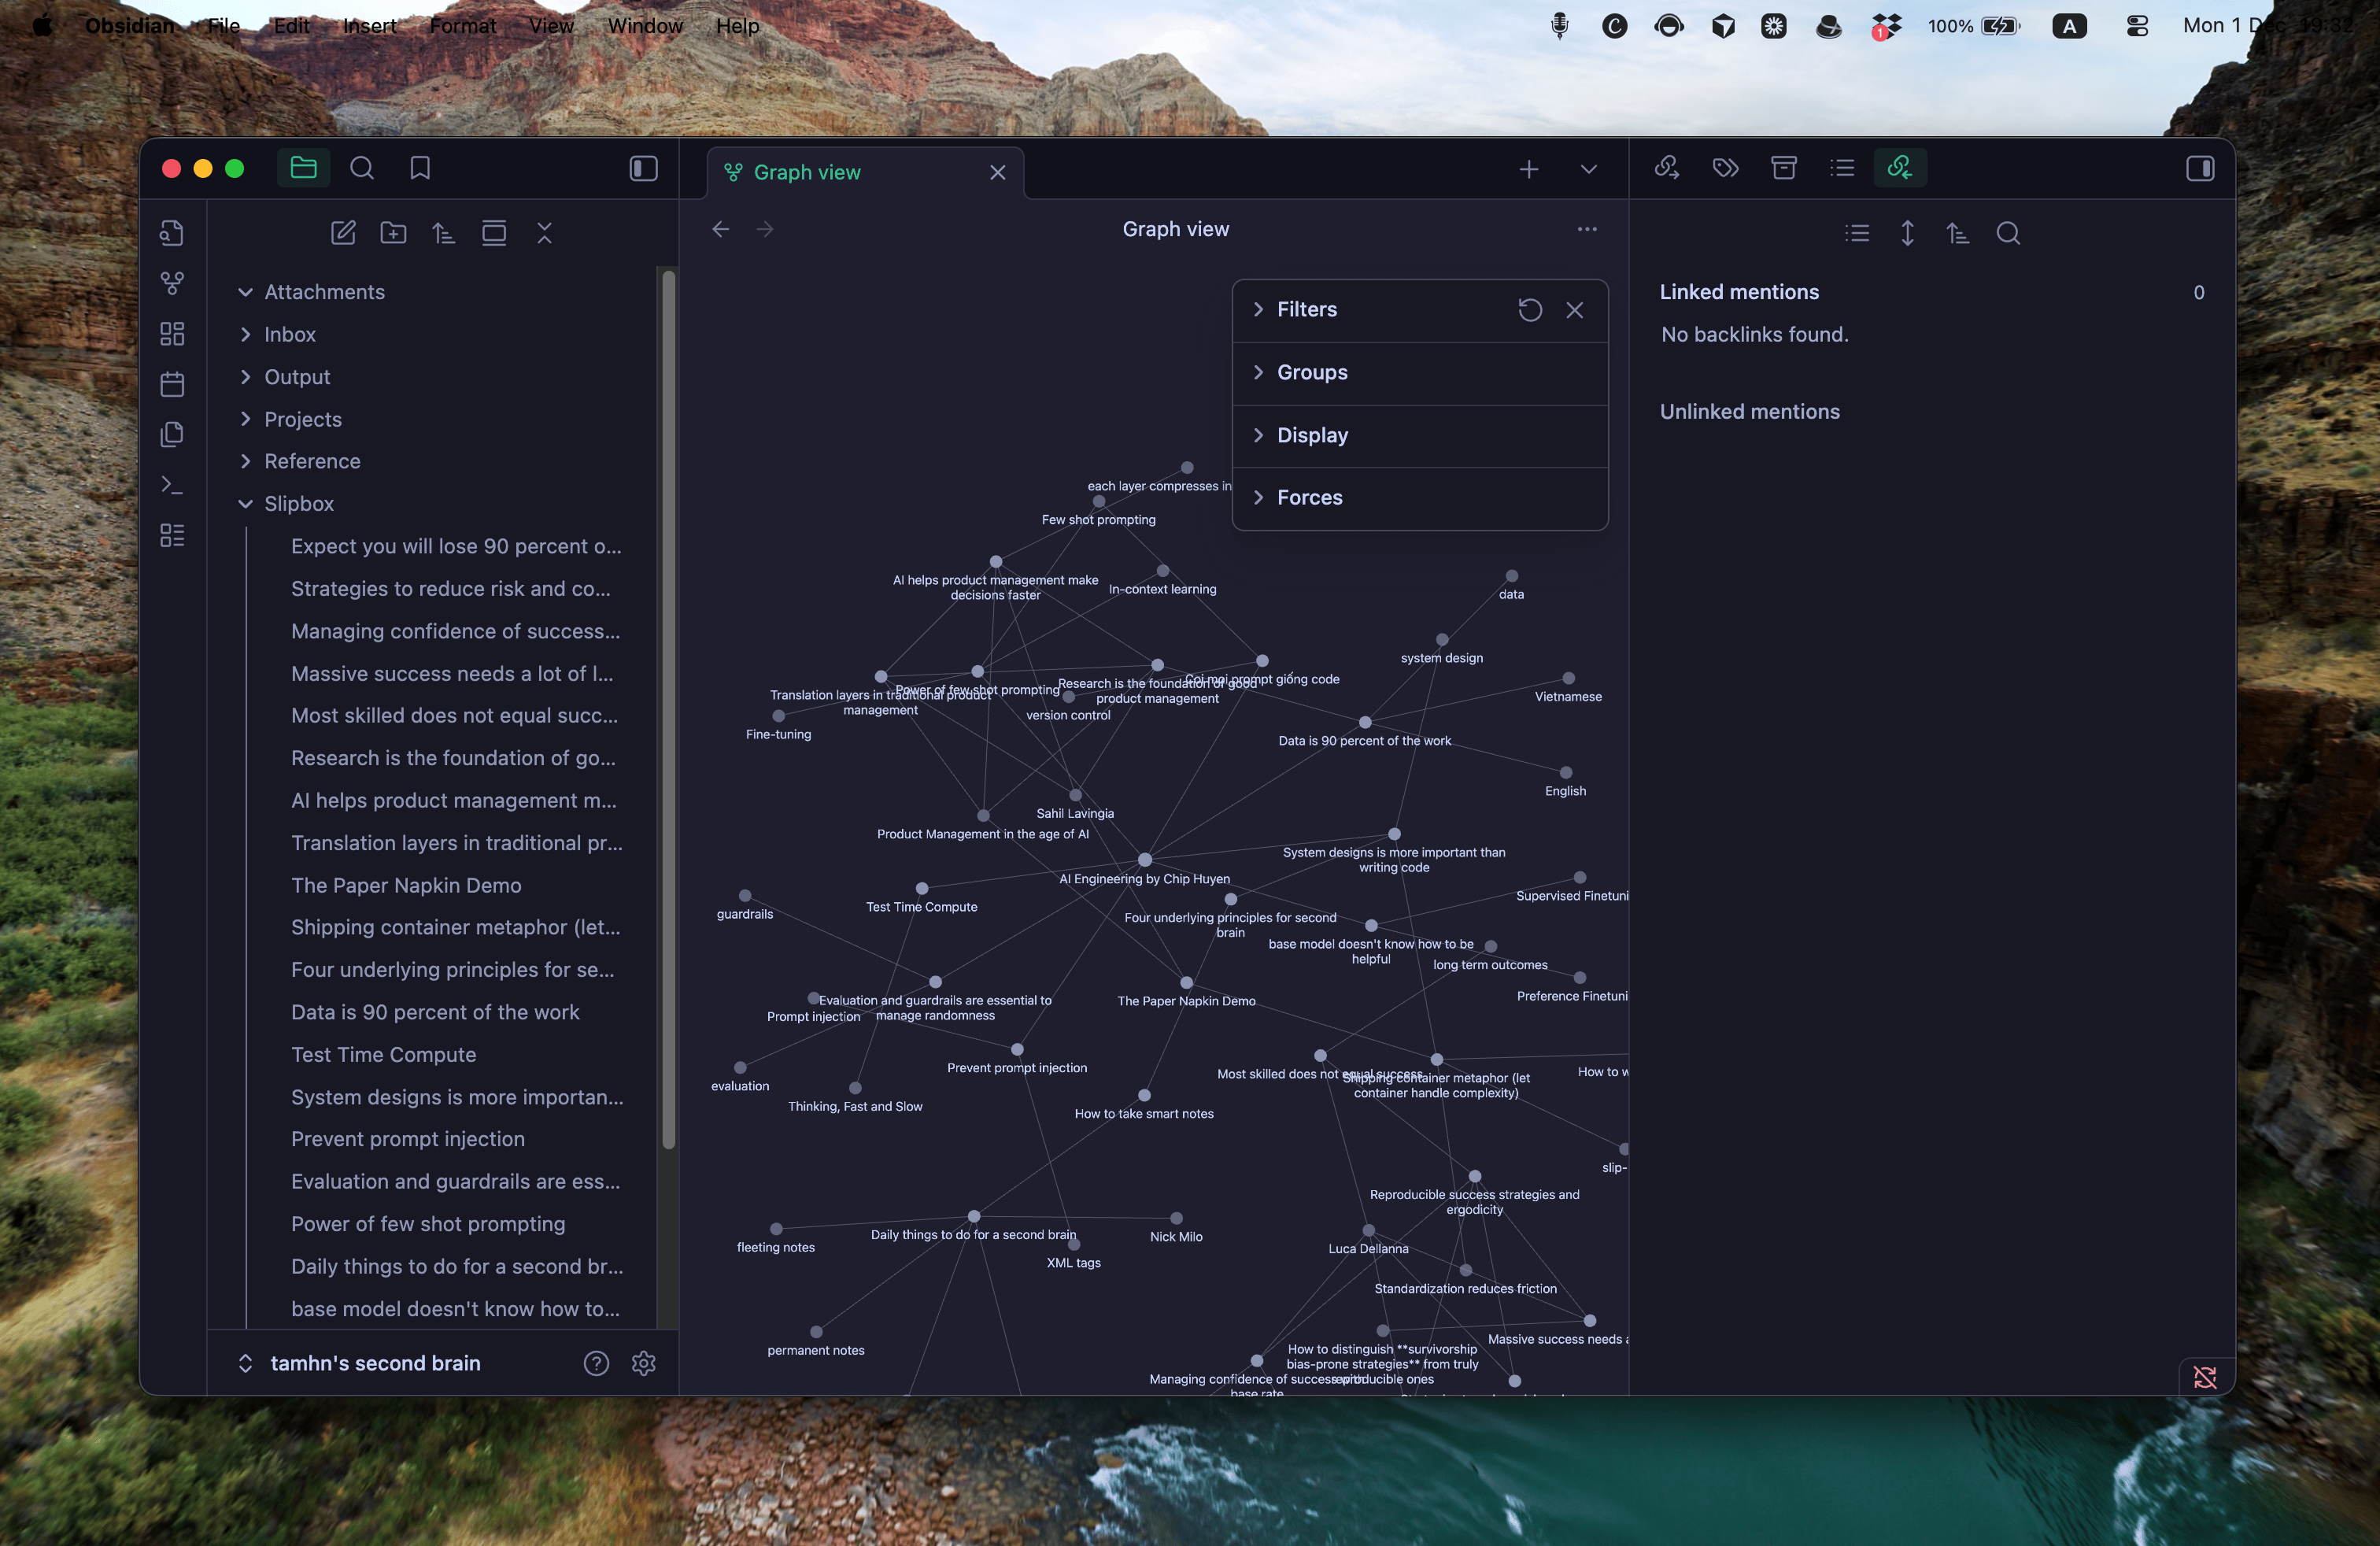Toggle the right sidebar
Image resolution: width=2380 pixels, height=1546 pixels.
click(x=2199, y=168)
